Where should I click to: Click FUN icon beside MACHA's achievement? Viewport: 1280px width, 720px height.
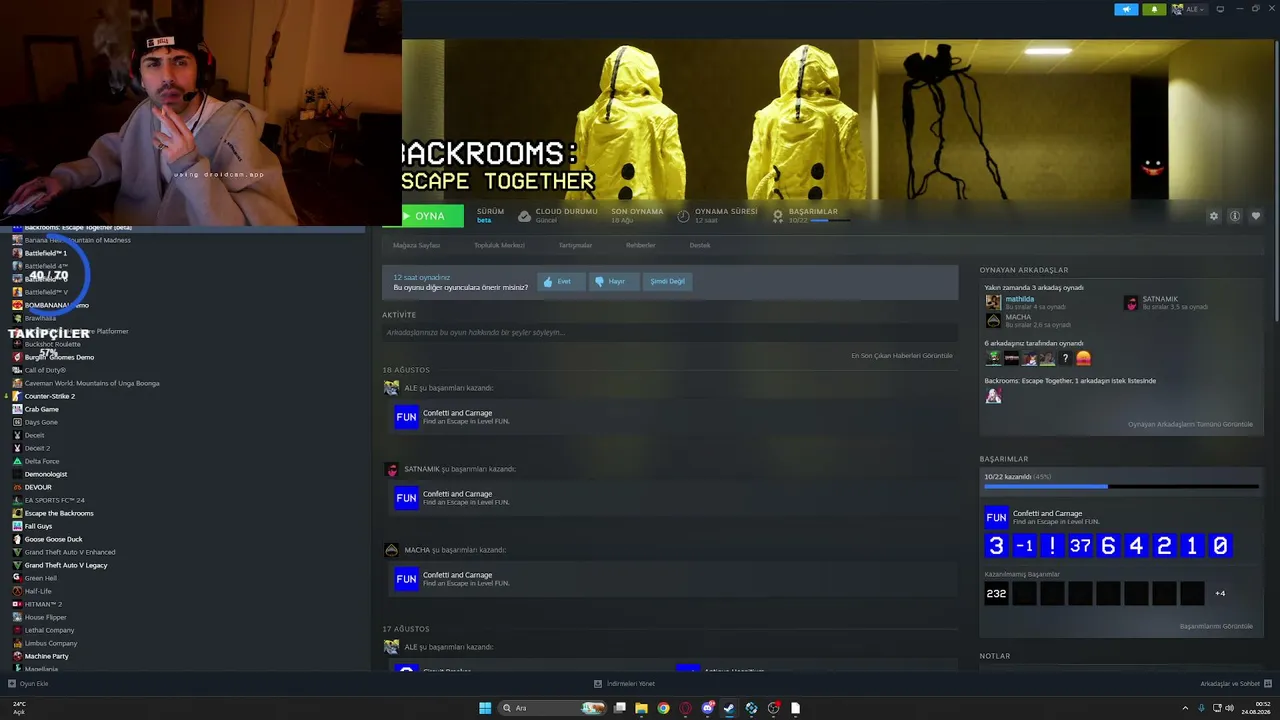[406, 579]
